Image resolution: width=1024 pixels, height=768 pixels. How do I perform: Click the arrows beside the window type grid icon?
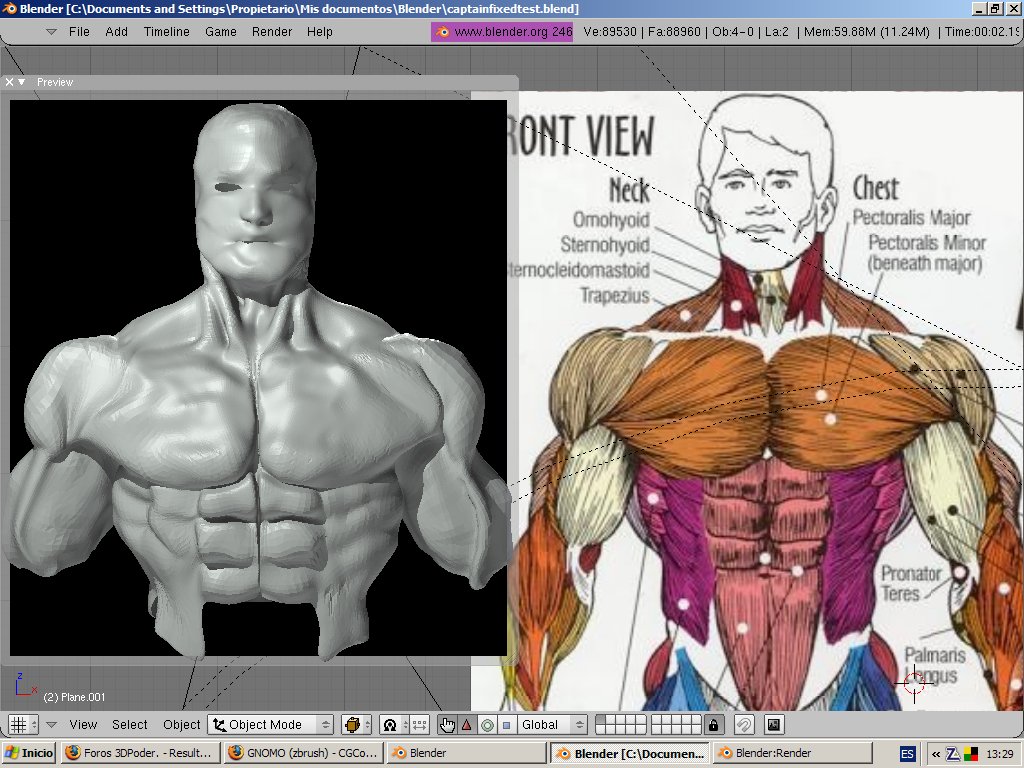pos(34,725)
